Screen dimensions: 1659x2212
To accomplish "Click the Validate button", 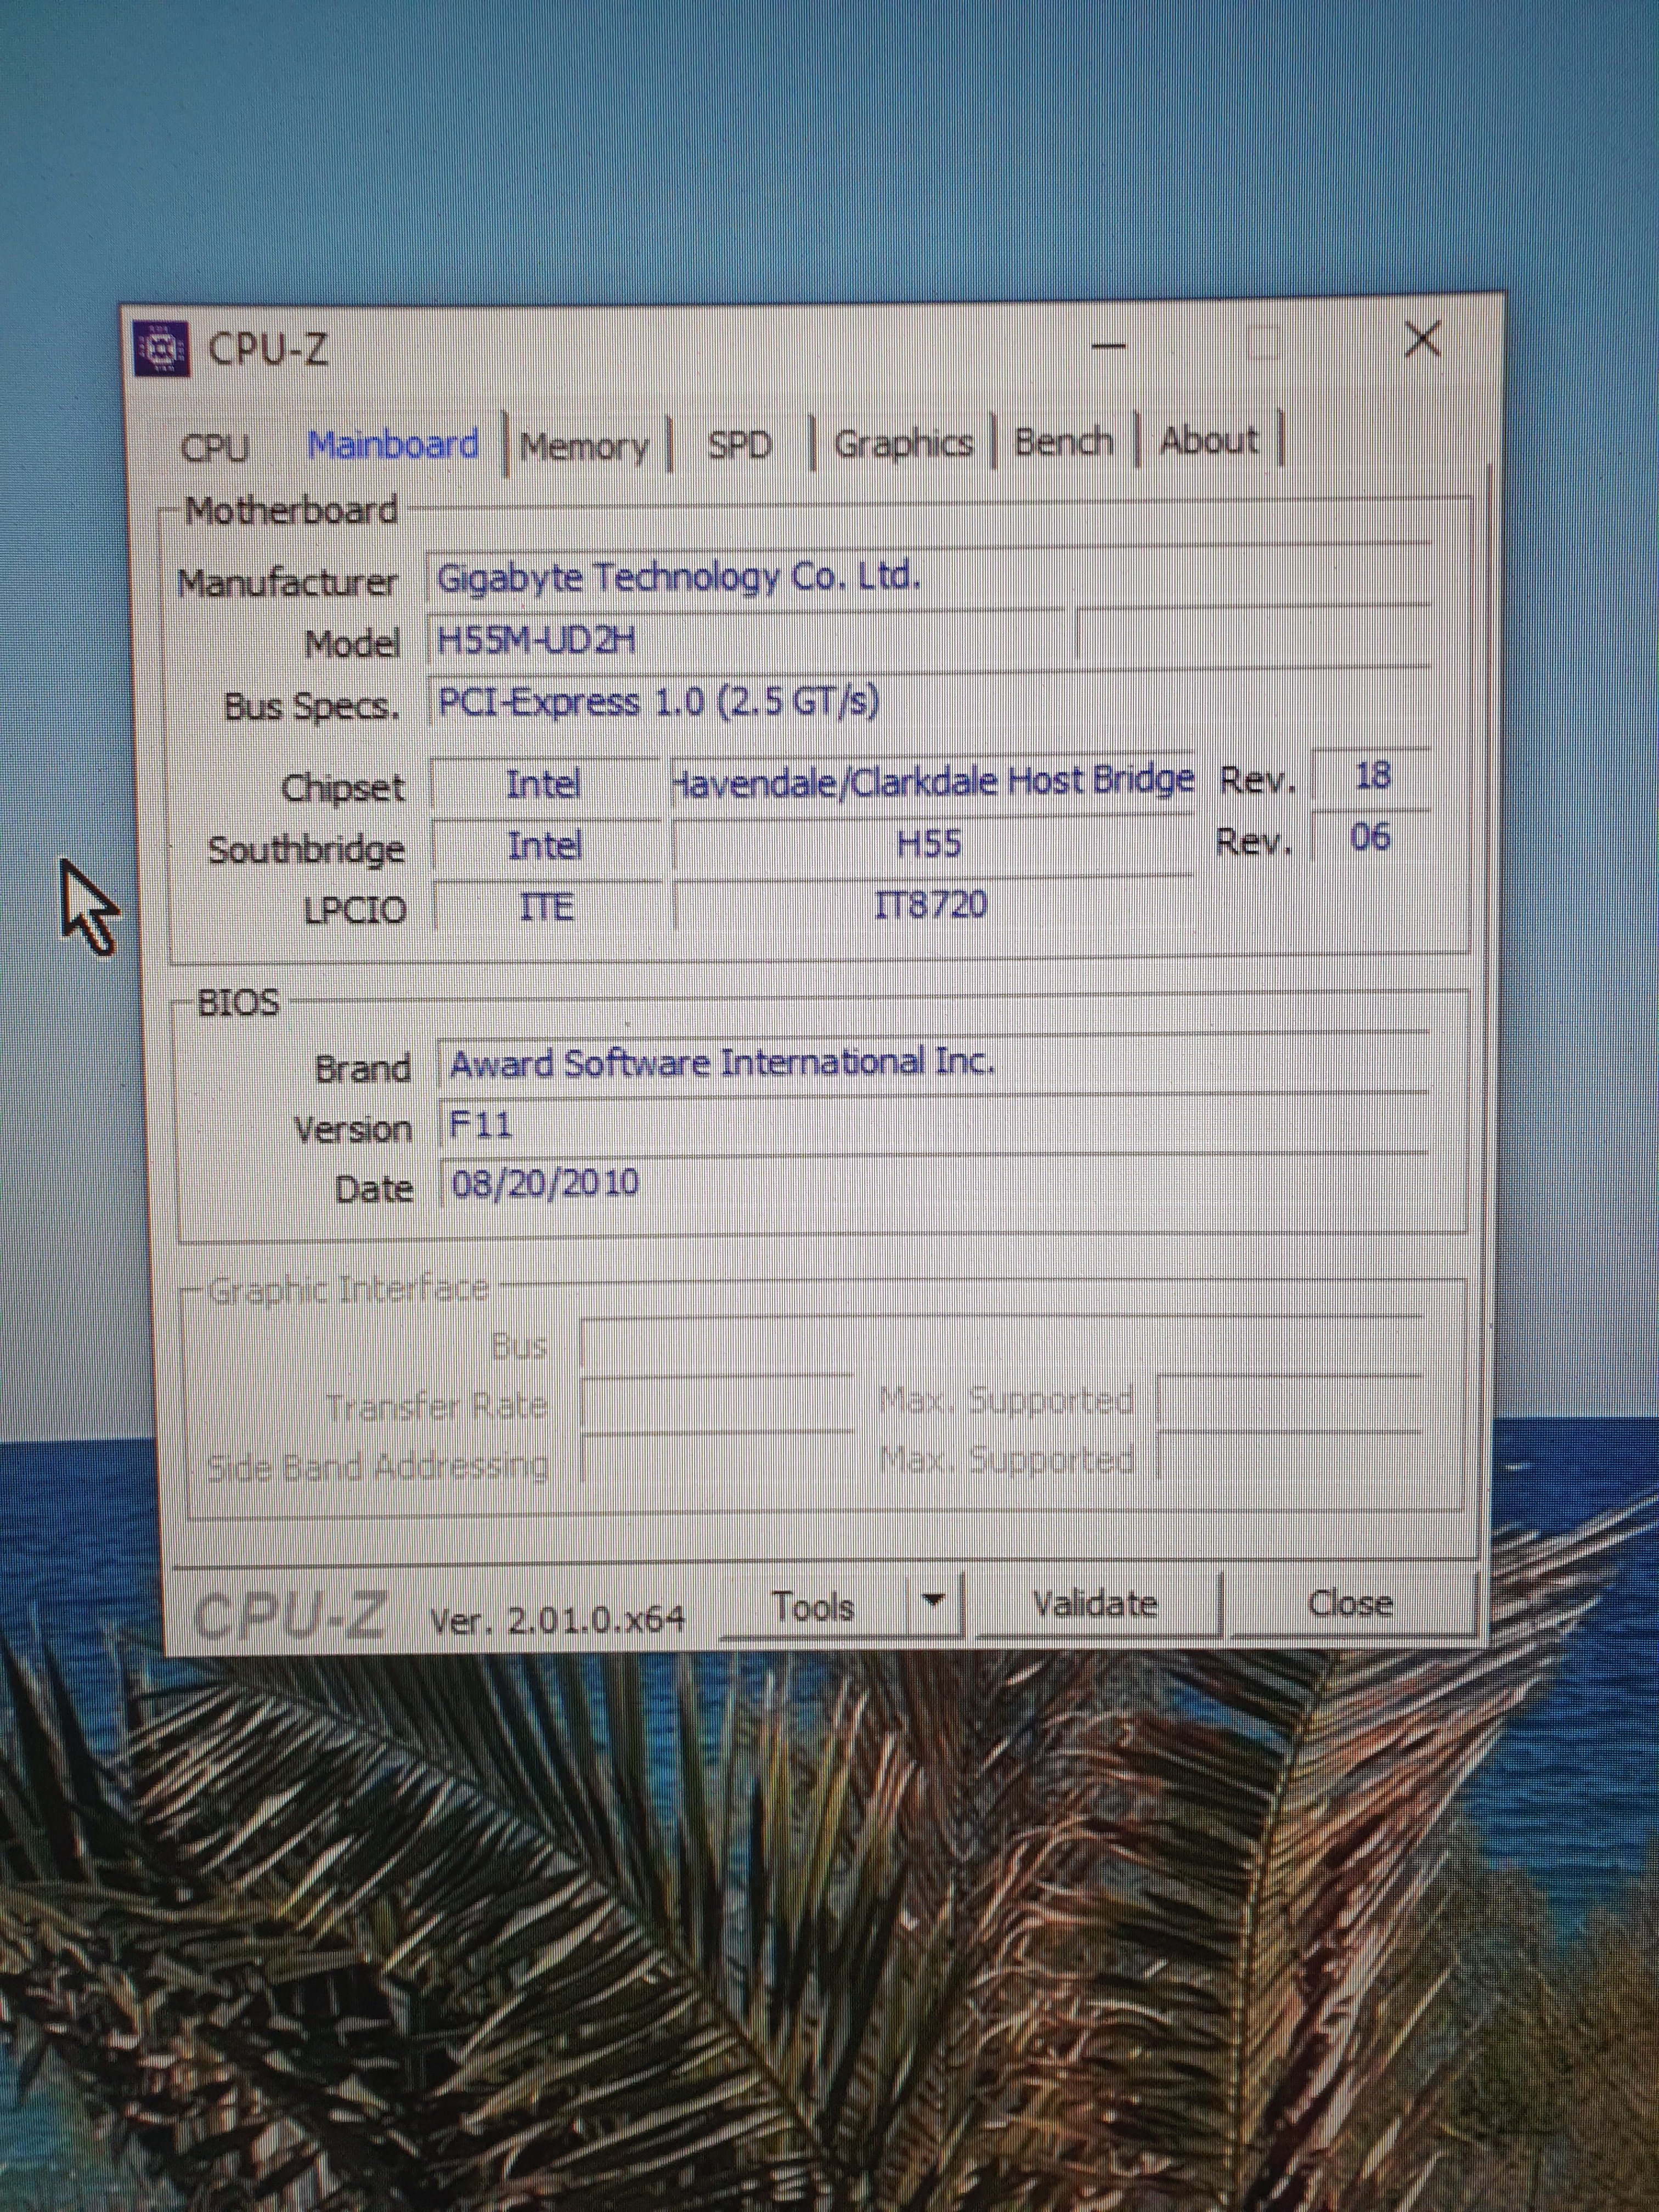I will pos(1095,1604).
